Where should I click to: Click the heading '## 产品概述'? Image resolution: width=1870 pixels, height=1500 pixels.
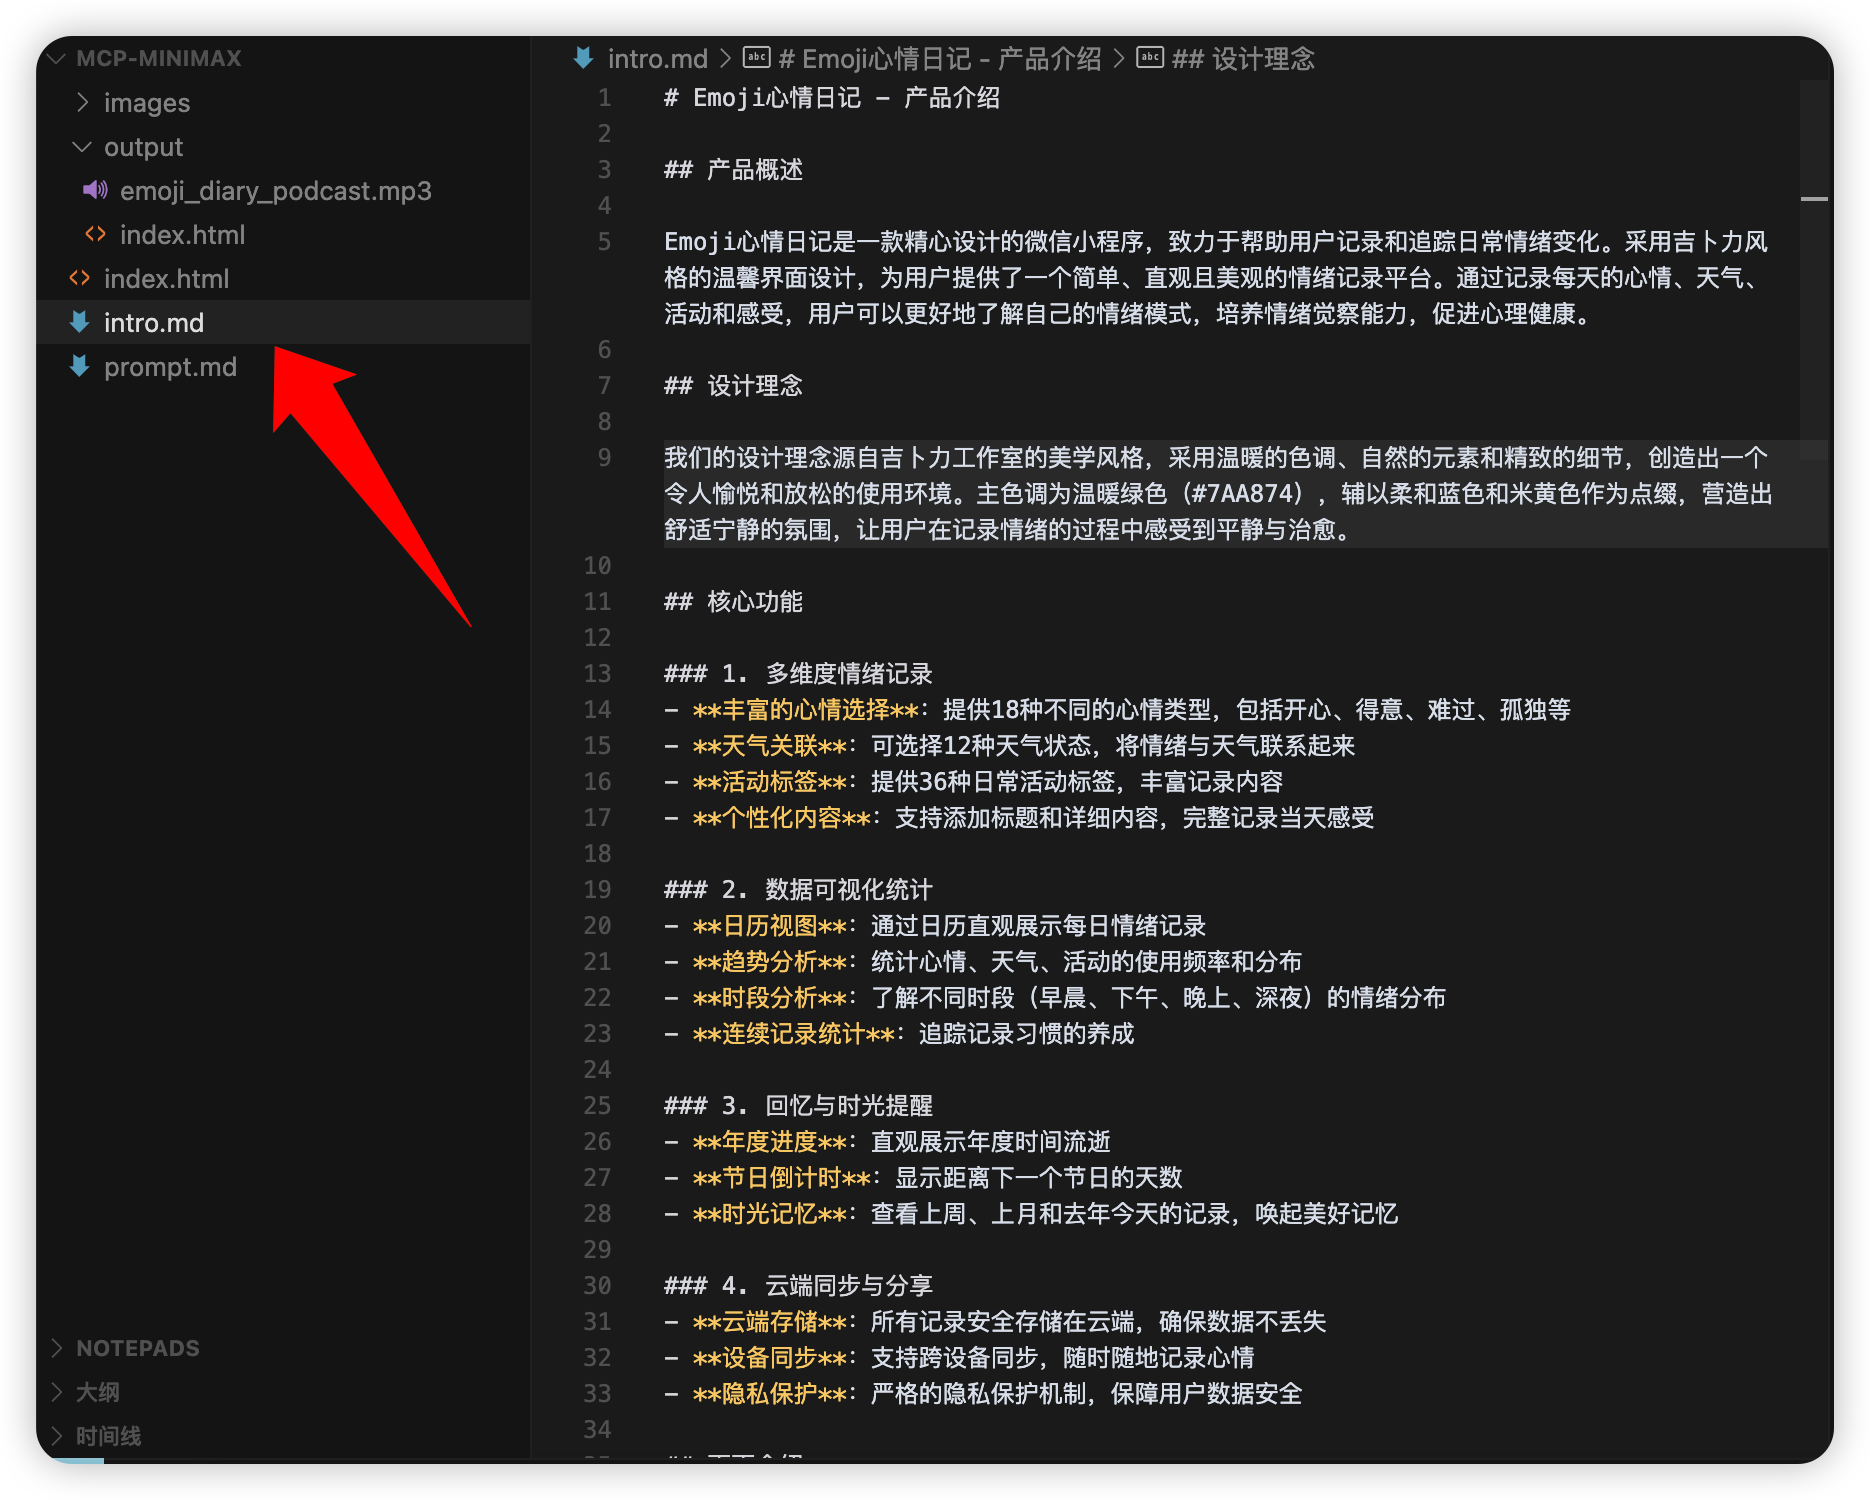tap(733, 170)
